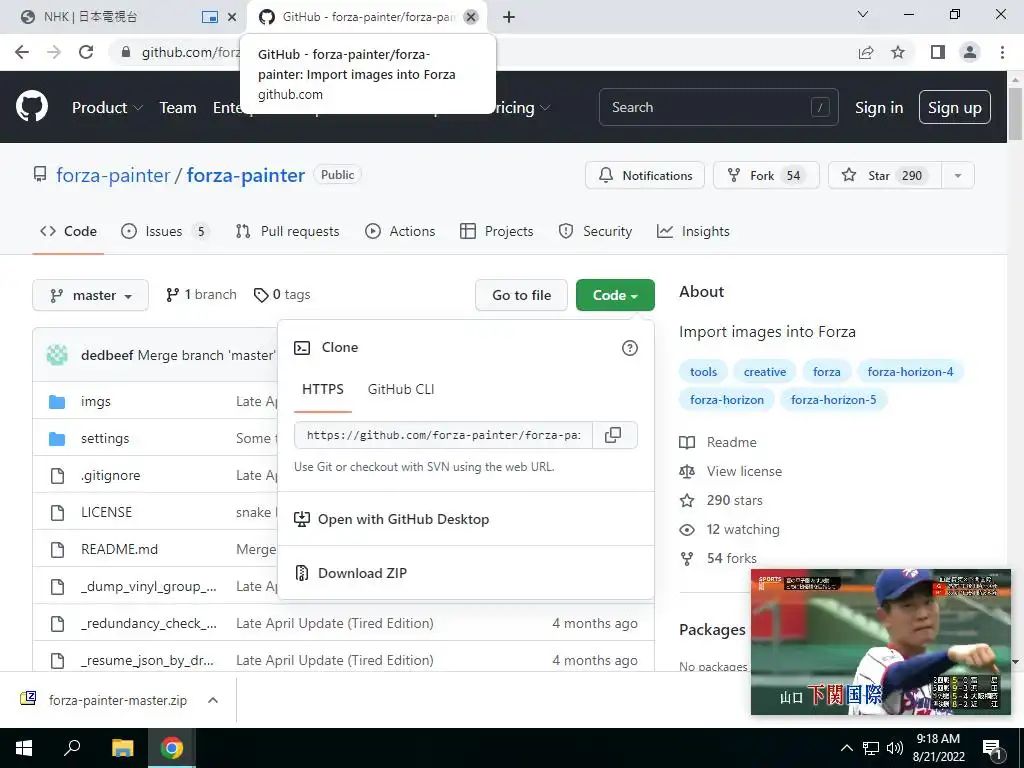Bookmark this page with star icon
1024x768 pixels.
(898, 52)
